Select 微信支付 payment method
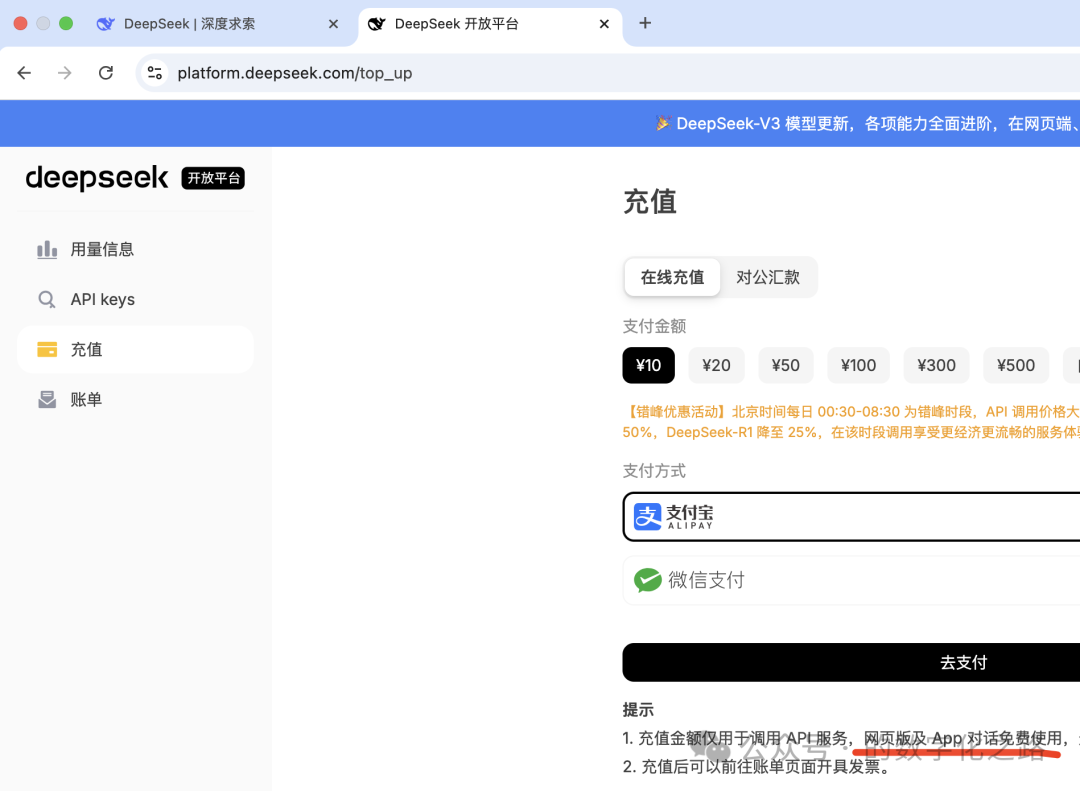The height and width of the screenshot is (791, 1080). pos(851,580)
